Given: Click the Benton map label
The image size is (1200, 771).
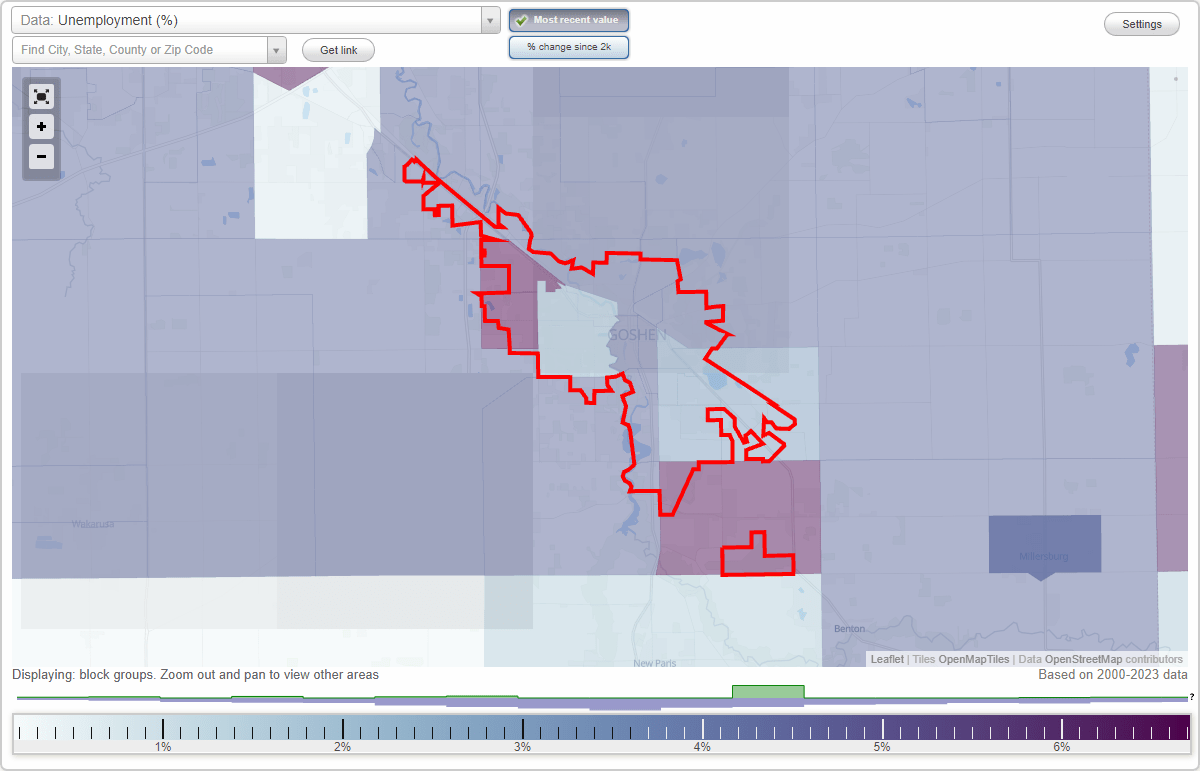Looking at the screenshot, I should (848, 628).
